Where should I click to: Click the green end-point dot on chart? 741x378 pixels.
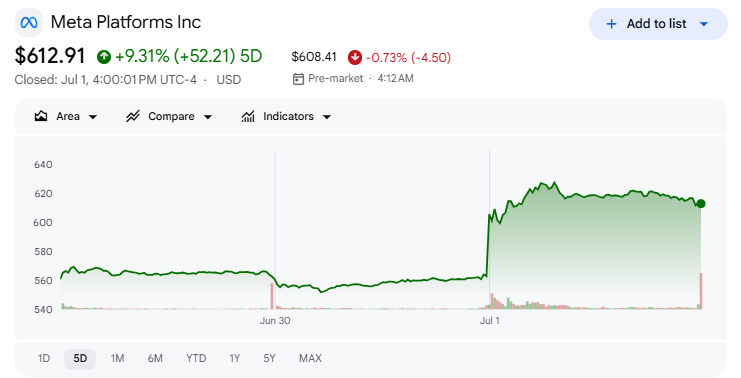701,204
